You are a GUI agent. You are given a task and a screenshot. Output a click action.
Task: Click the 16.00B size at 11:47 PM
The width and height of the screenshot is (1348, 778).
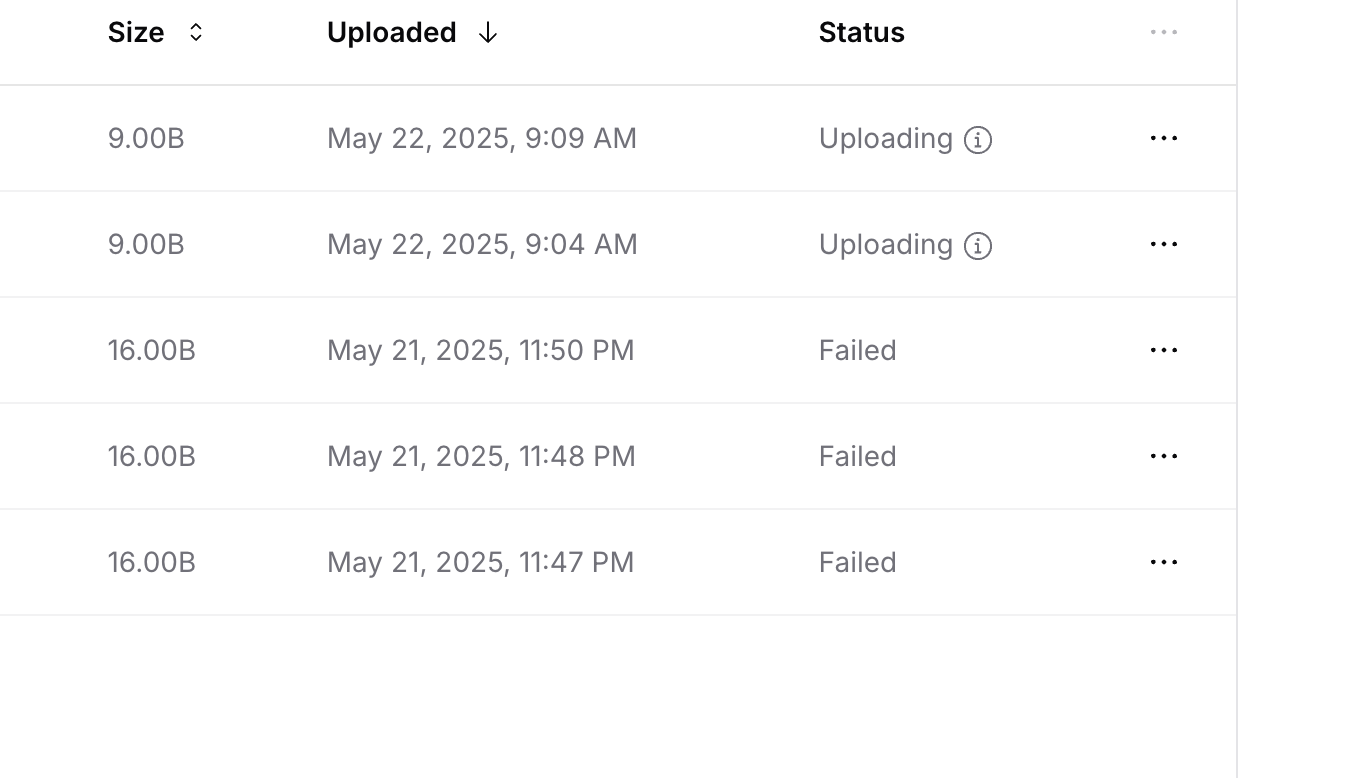click(152, 562)
